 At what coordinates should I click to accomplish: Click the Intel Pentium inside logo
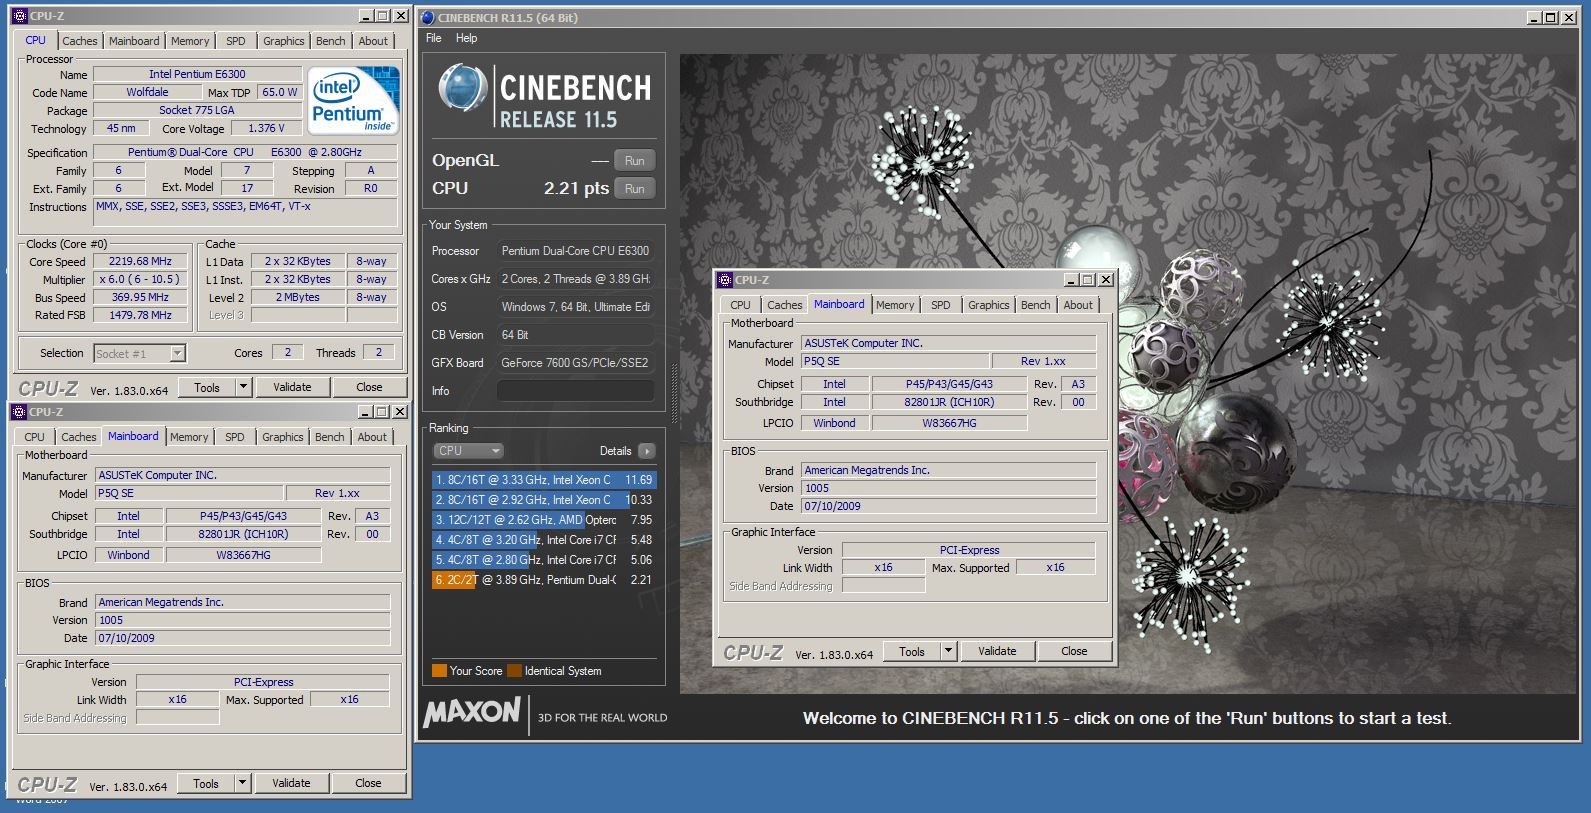point(353,100)
